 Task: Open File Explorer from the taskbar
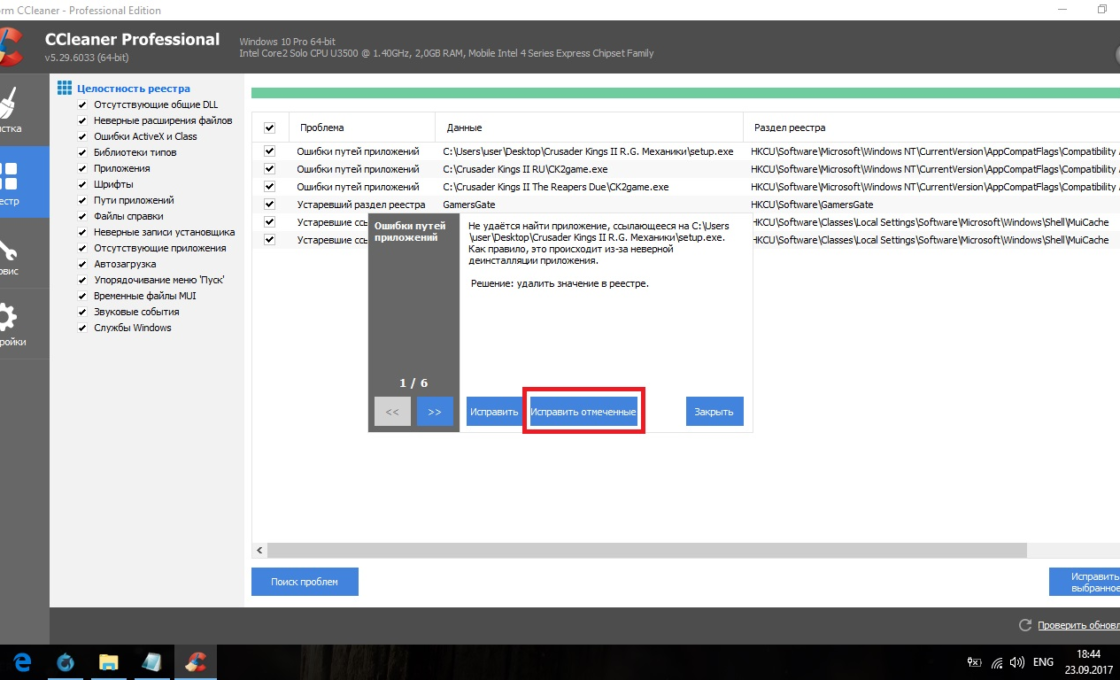coord(109,662)
